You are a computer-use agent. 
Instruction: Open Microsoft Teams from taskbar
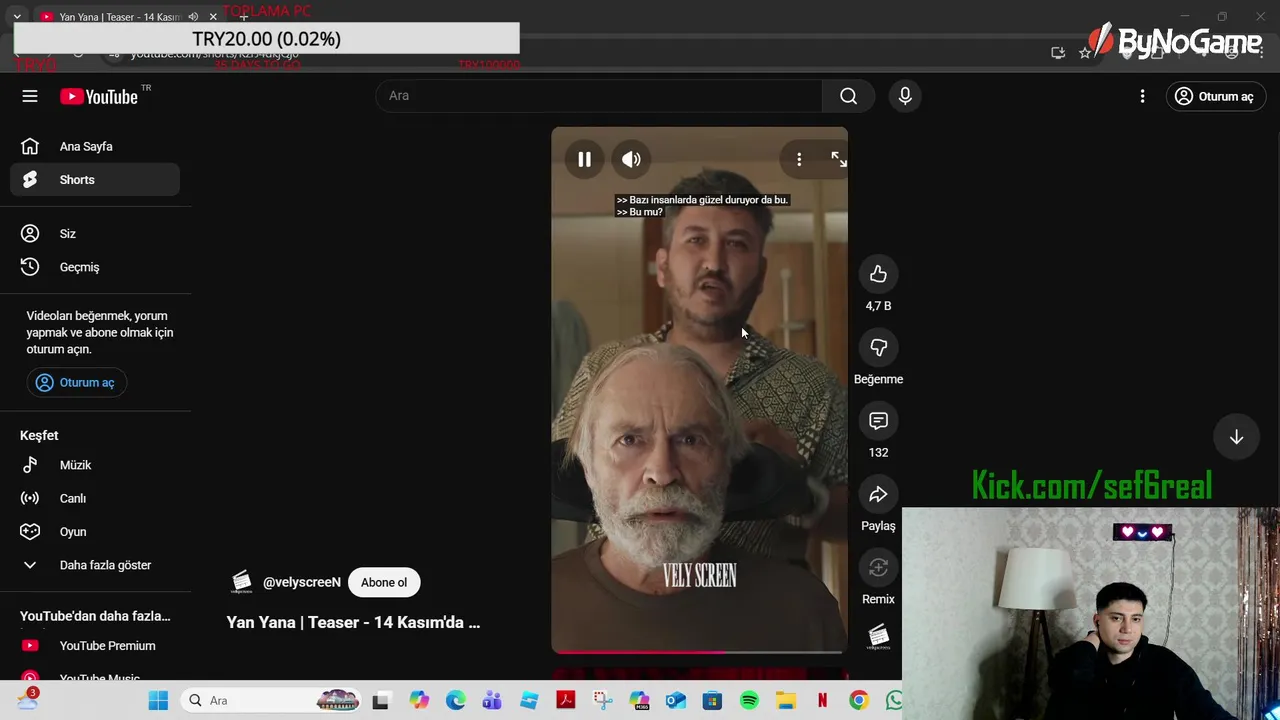click(x=492, y=701)
